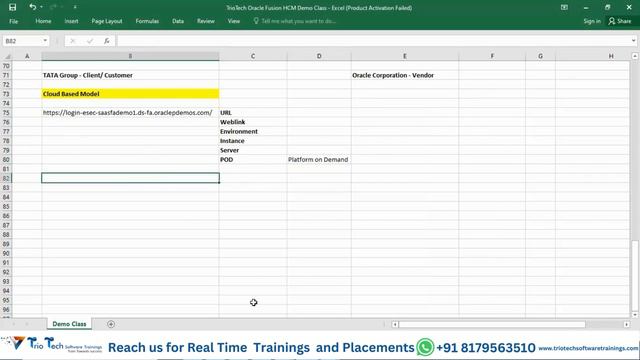640x360 pixels.
Task: Click the 'Platform on Demand' cell
Action: click(319, 160)
